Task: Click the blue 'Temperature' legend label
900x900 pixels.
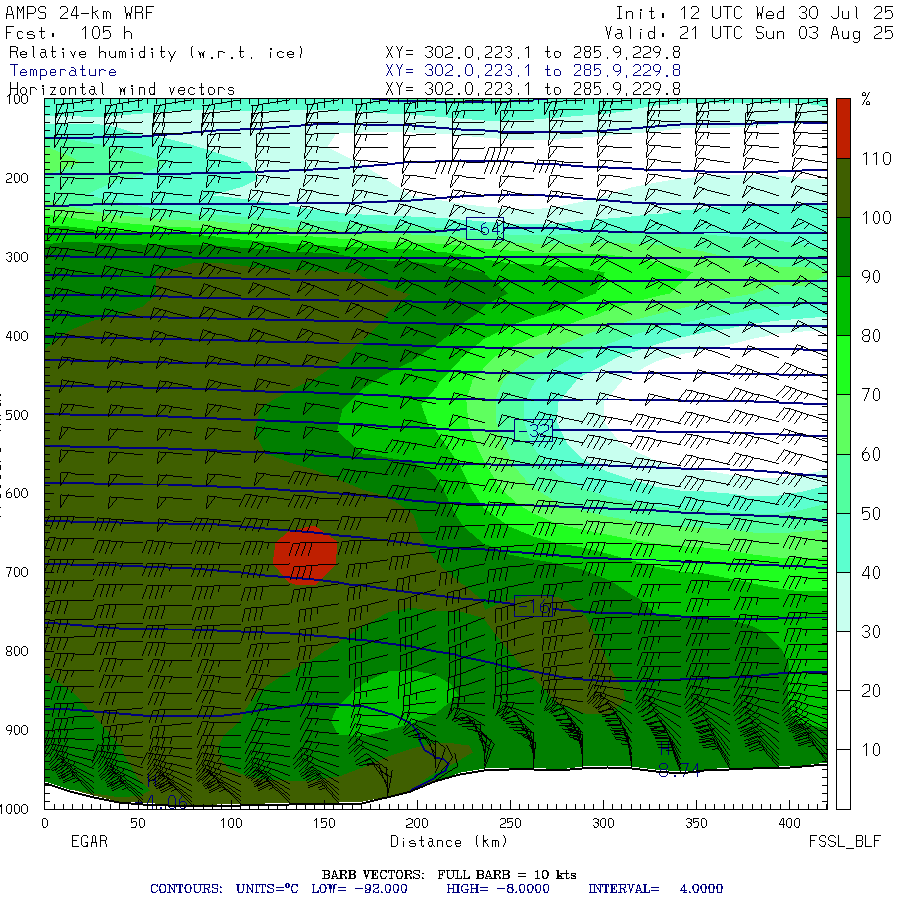Action: click(x=63, y=71)
